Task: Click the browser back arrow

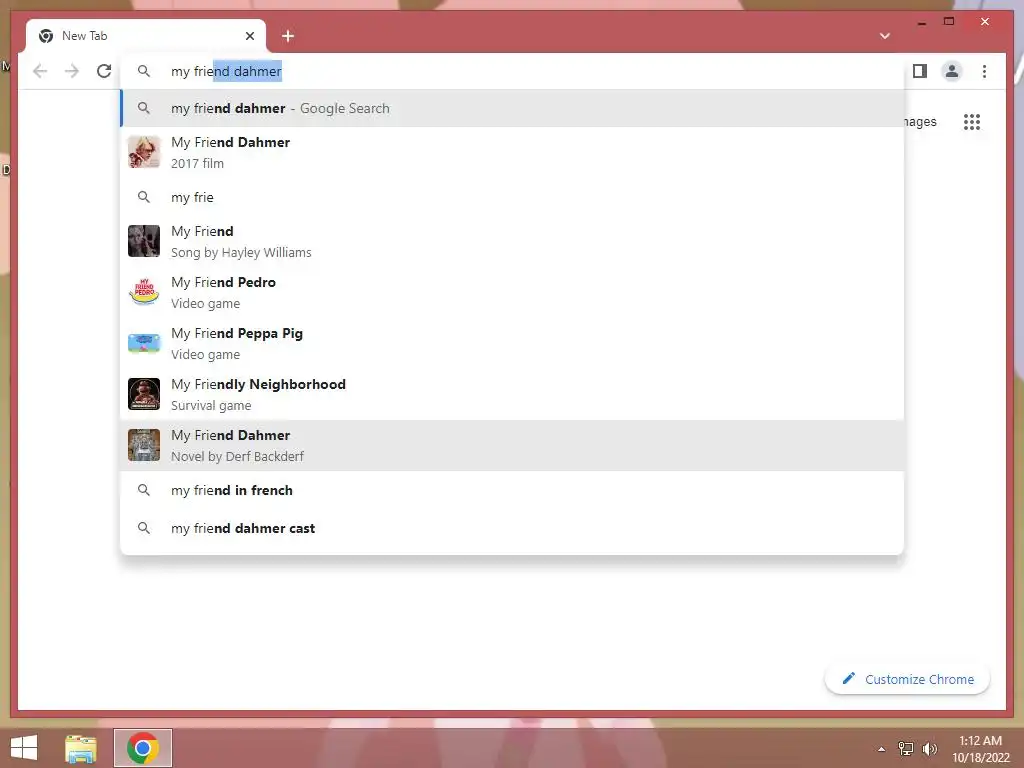Action: coord(40,71)
